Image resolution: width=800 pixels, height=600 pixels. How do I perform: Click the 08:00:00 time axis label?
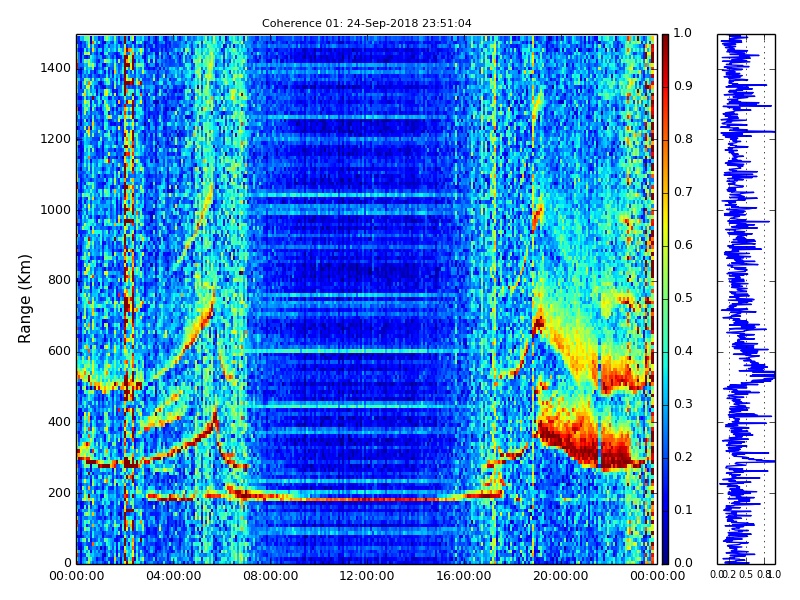pos(270,576)
